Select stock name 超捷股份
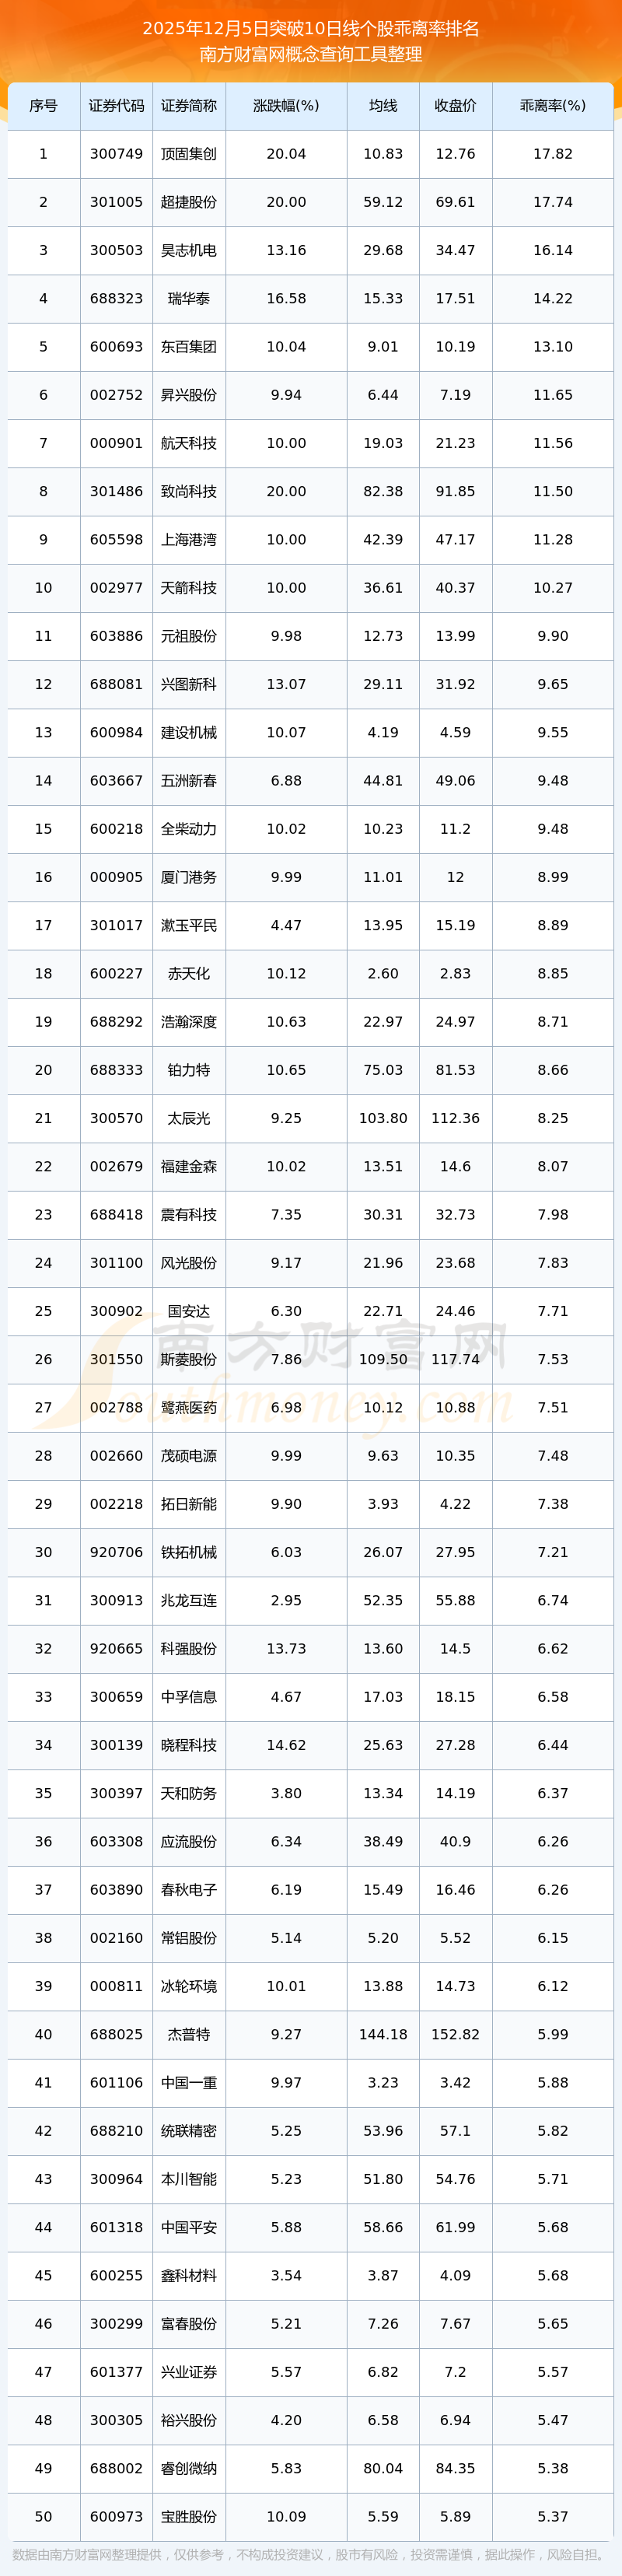622x2576 pixels. coord(189,202)
